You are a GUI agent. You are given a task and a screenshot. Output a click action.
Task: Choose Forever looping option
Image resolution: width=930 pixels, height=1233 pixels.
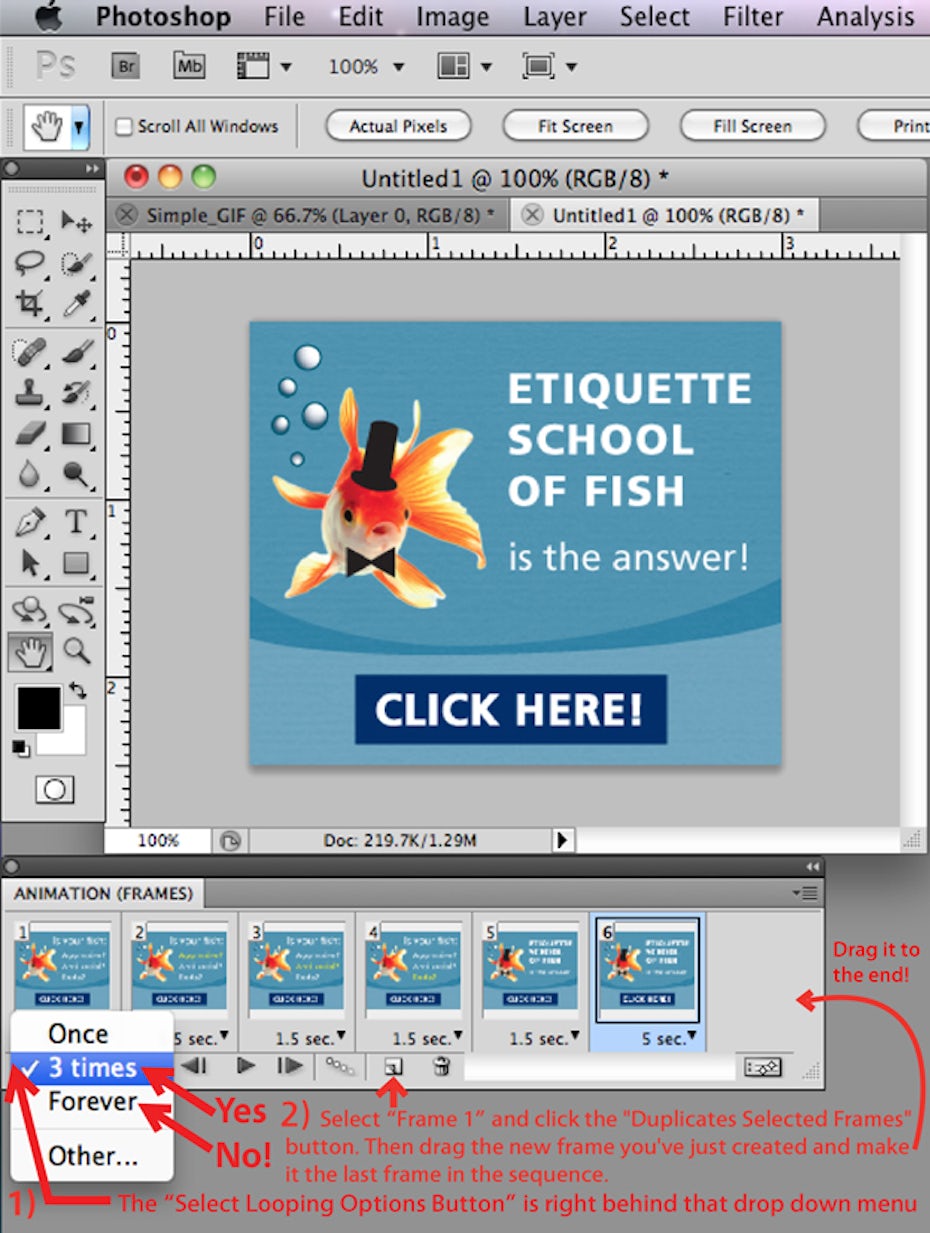[x=93, y=1102]
